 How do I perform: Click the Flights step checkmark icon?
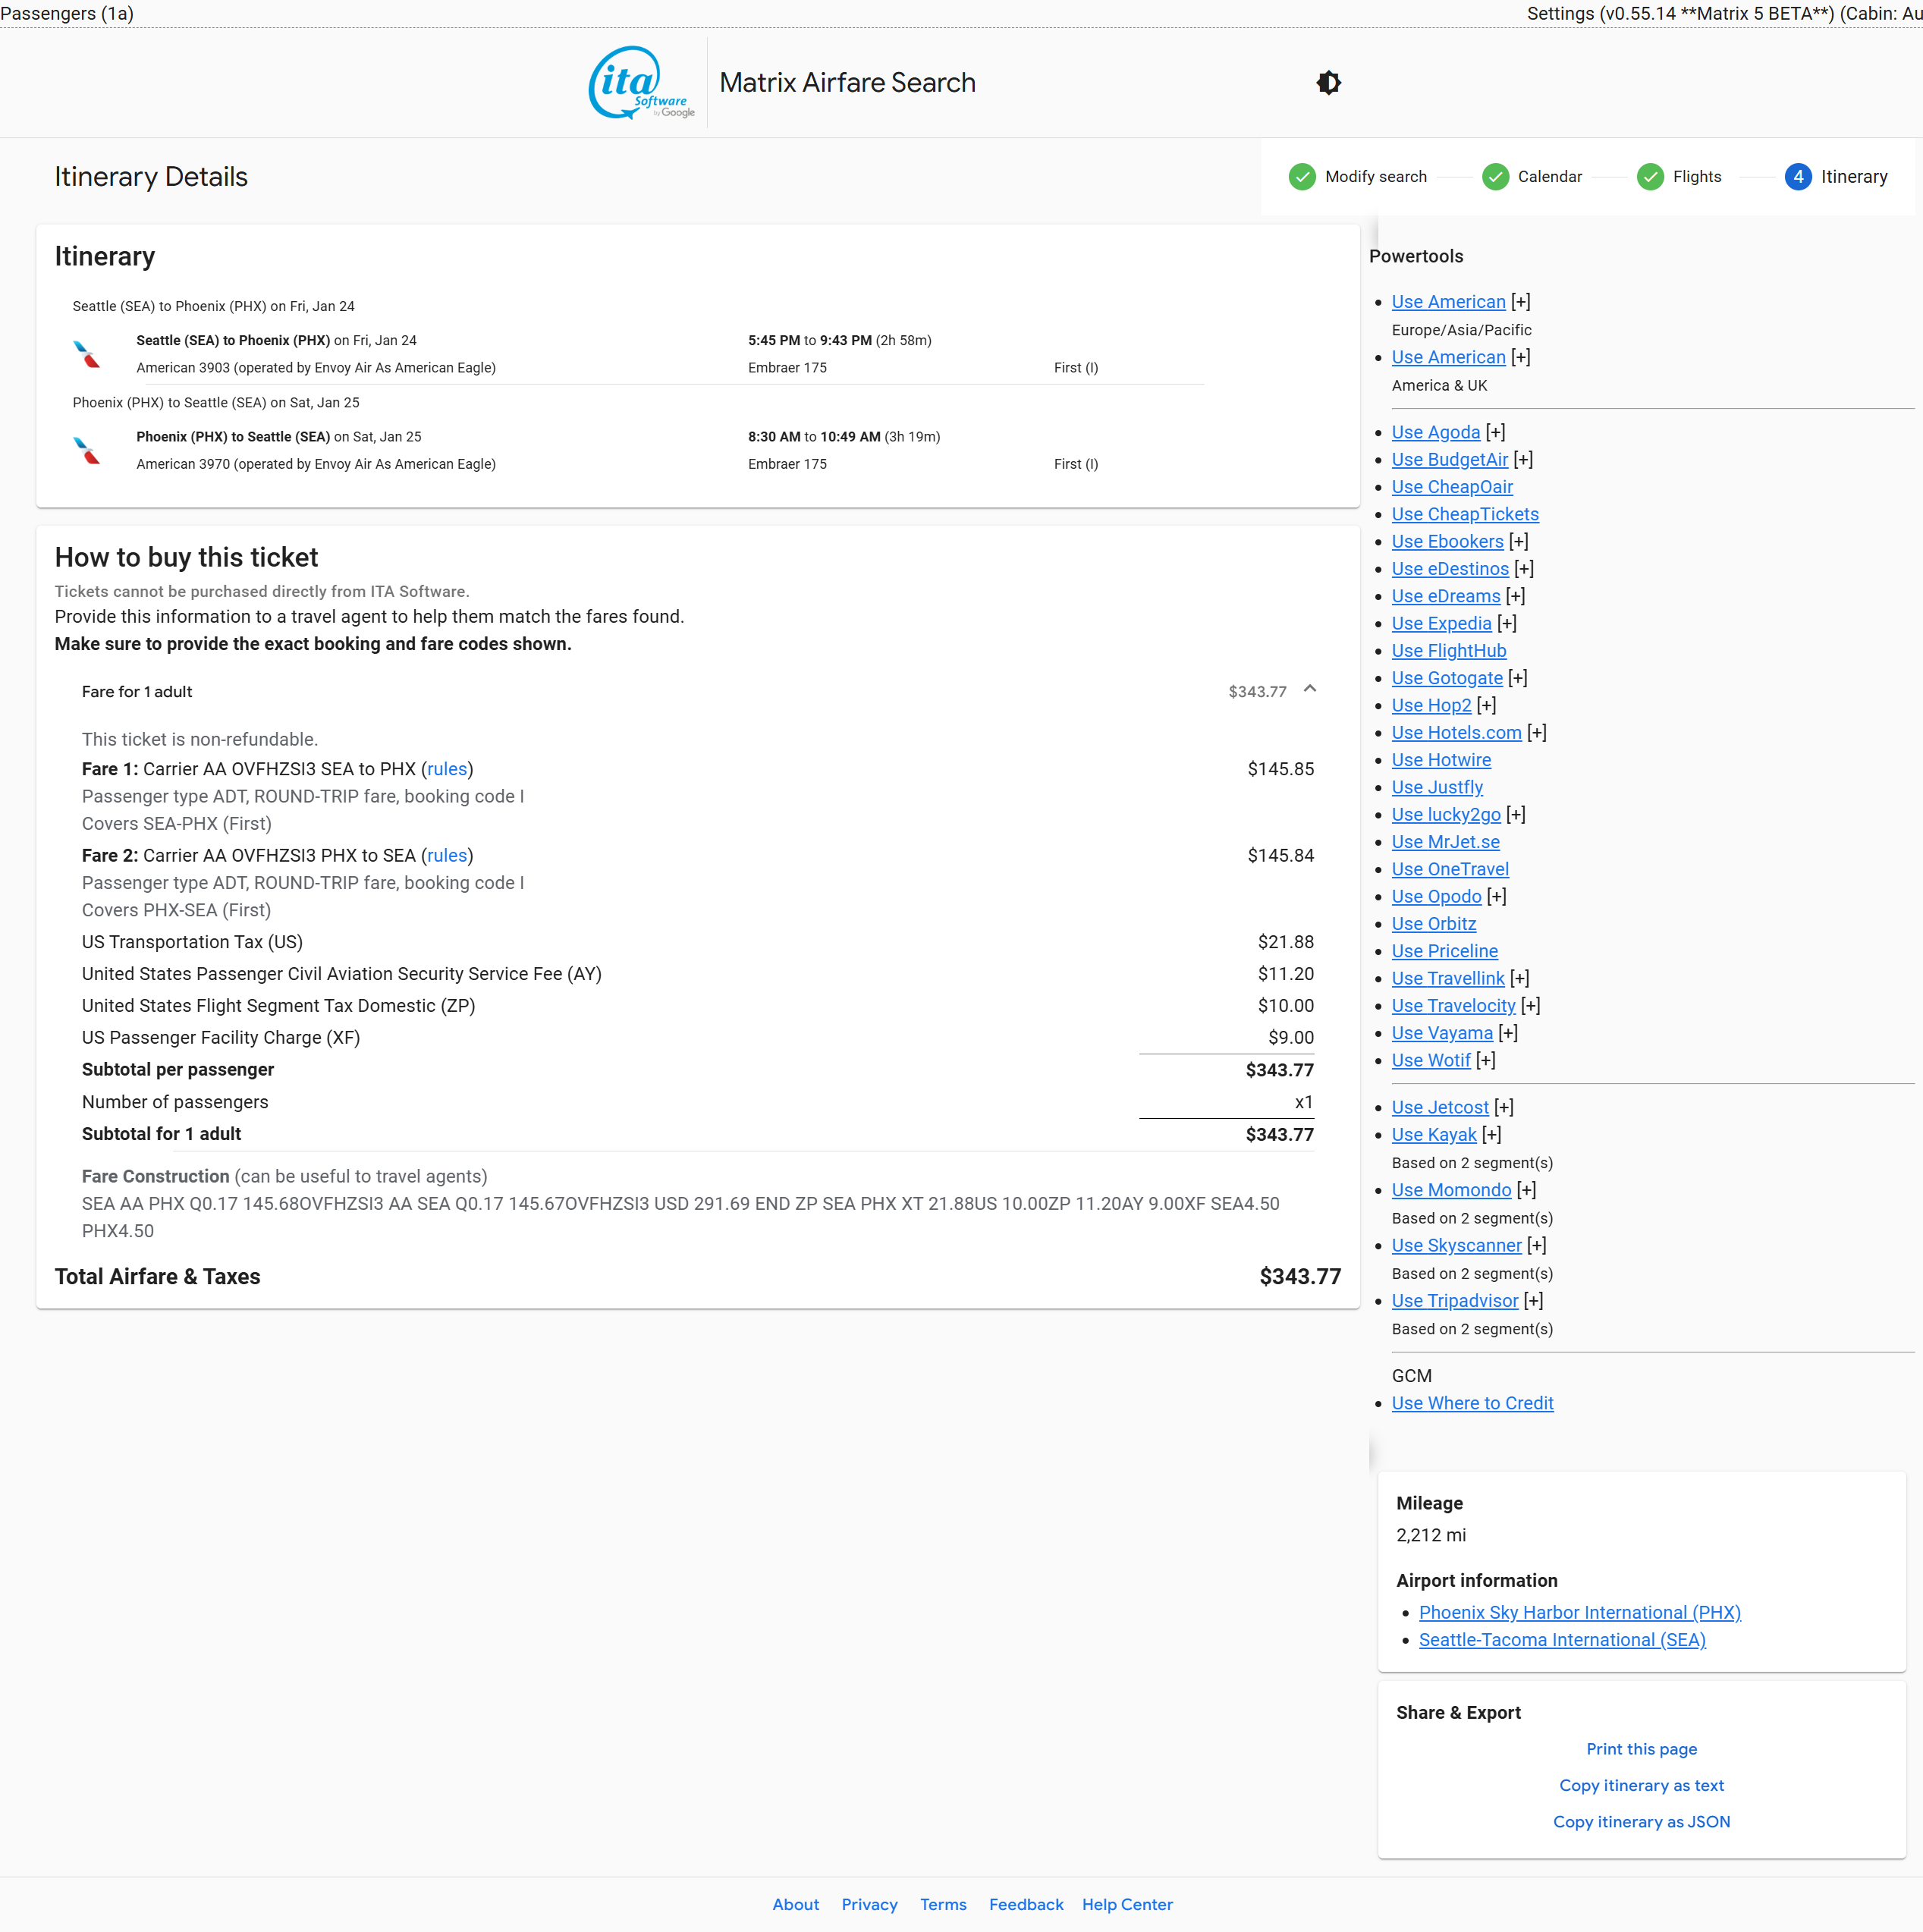coord(1649,177)
